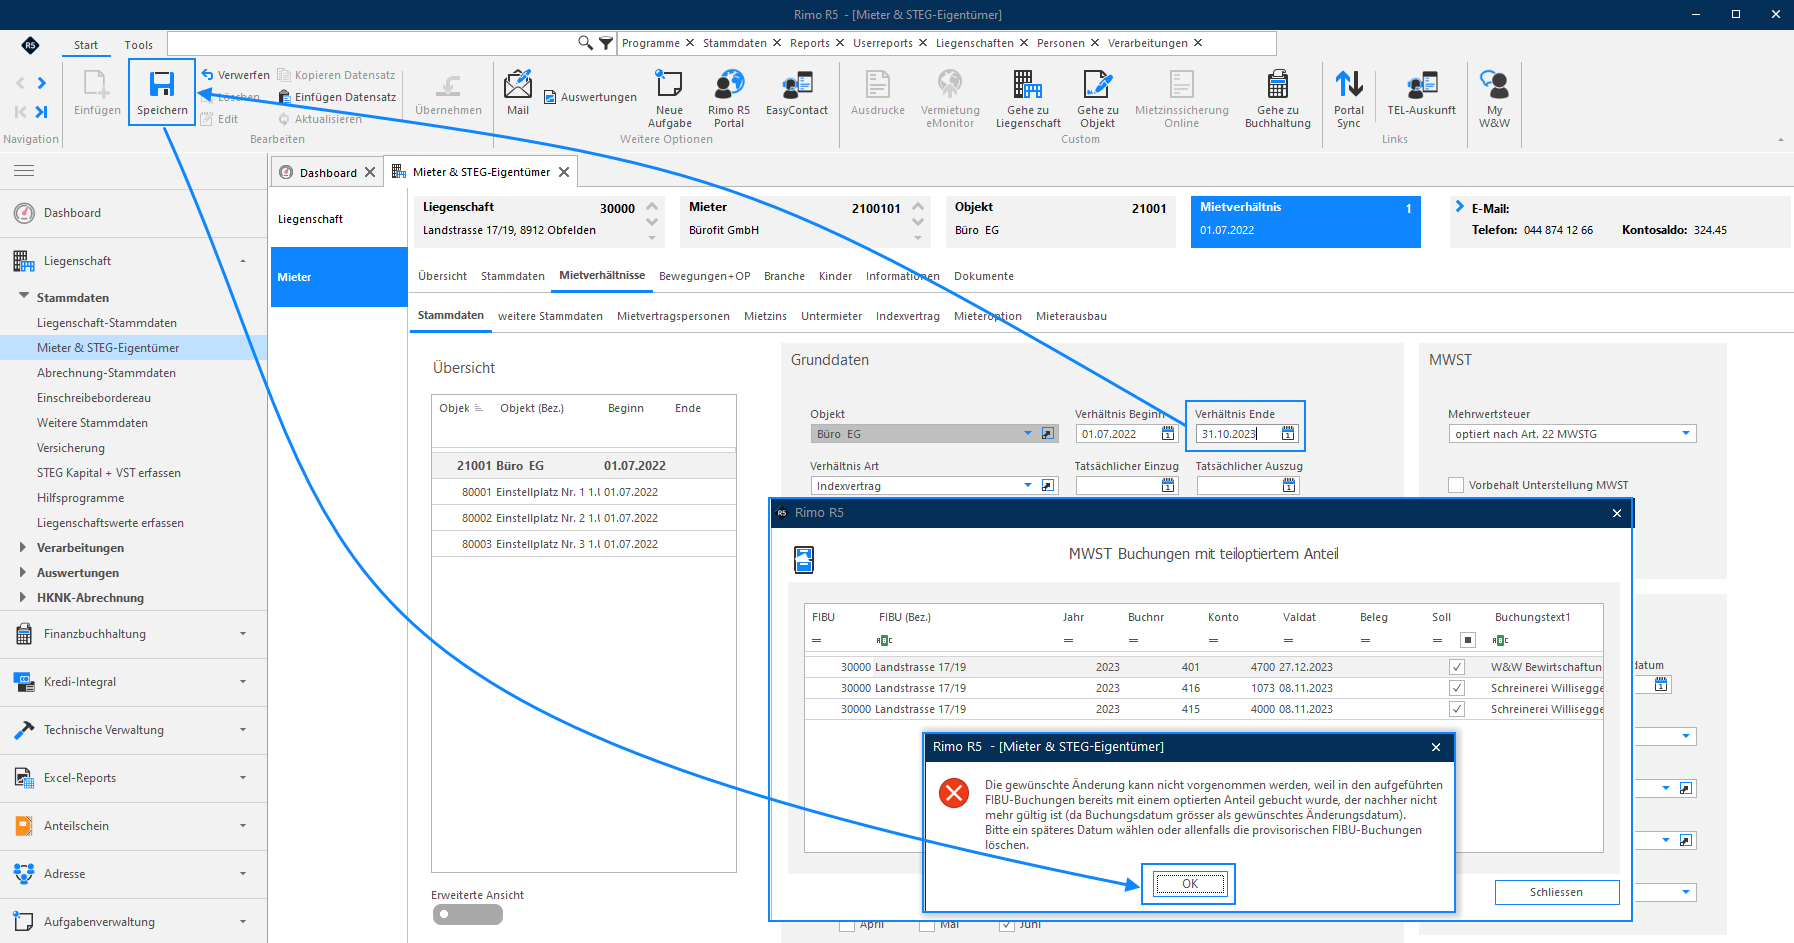Screen dimensions: 1794x943
Task: Select Liegenschaft-Stammdaten in sidebar tree
Action: [x=107, y=323]
